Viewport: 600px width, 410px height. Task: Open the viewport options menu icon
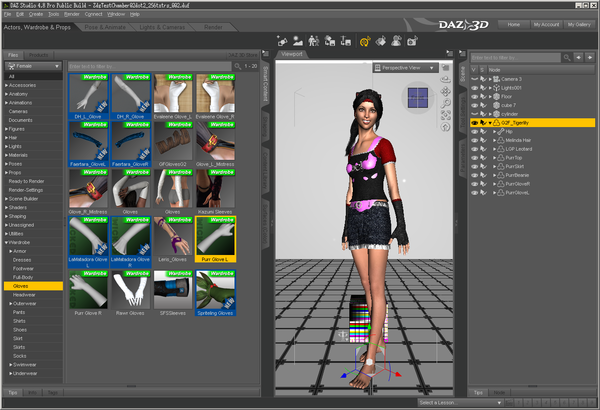point(445,67)
